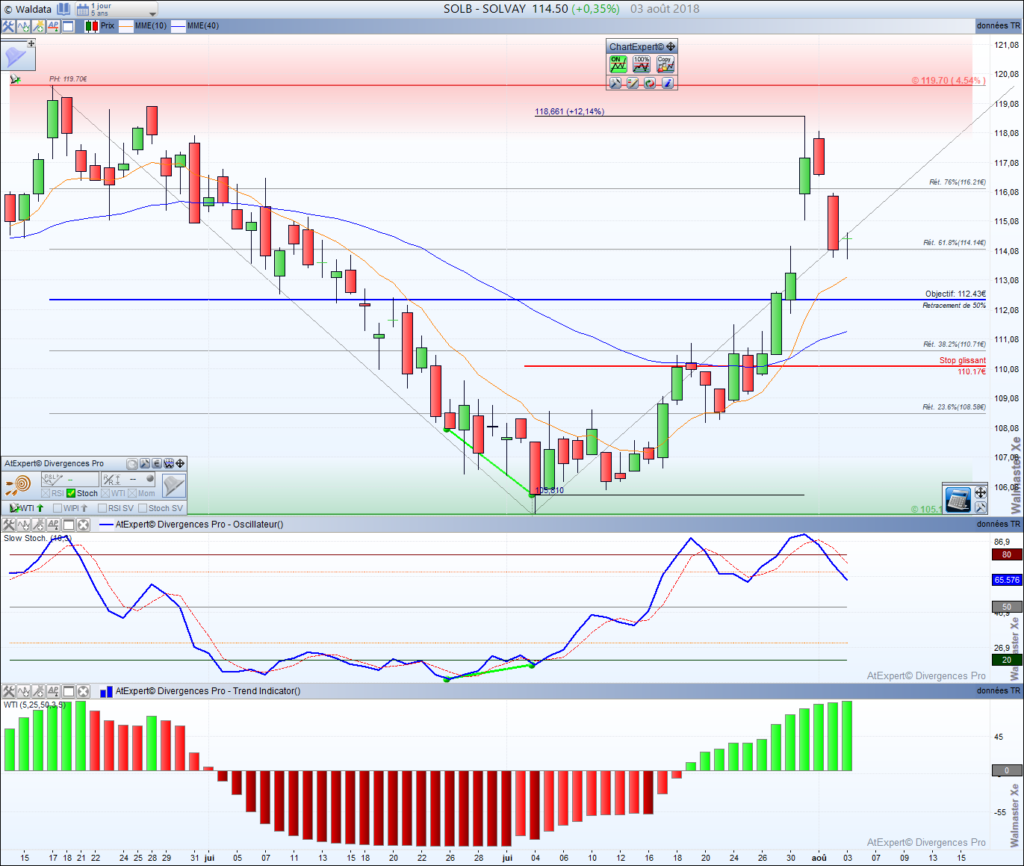Add indicator to Trend Indicator panel
The width and height of the screenshot is (1024, 866).
[24, 691]
